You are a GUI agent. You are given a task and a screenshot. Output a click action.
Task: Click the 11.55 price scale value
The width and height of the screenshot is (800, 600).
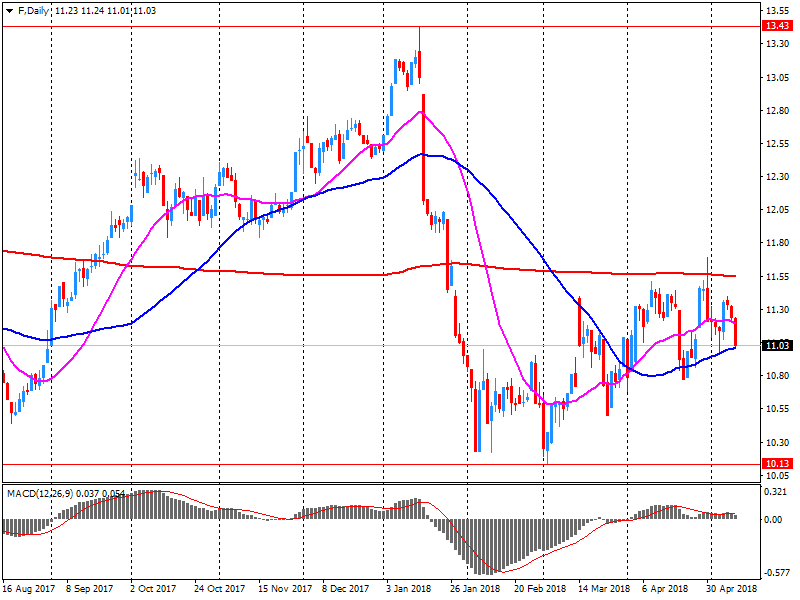pyautogui.click(x=778, y=277)
